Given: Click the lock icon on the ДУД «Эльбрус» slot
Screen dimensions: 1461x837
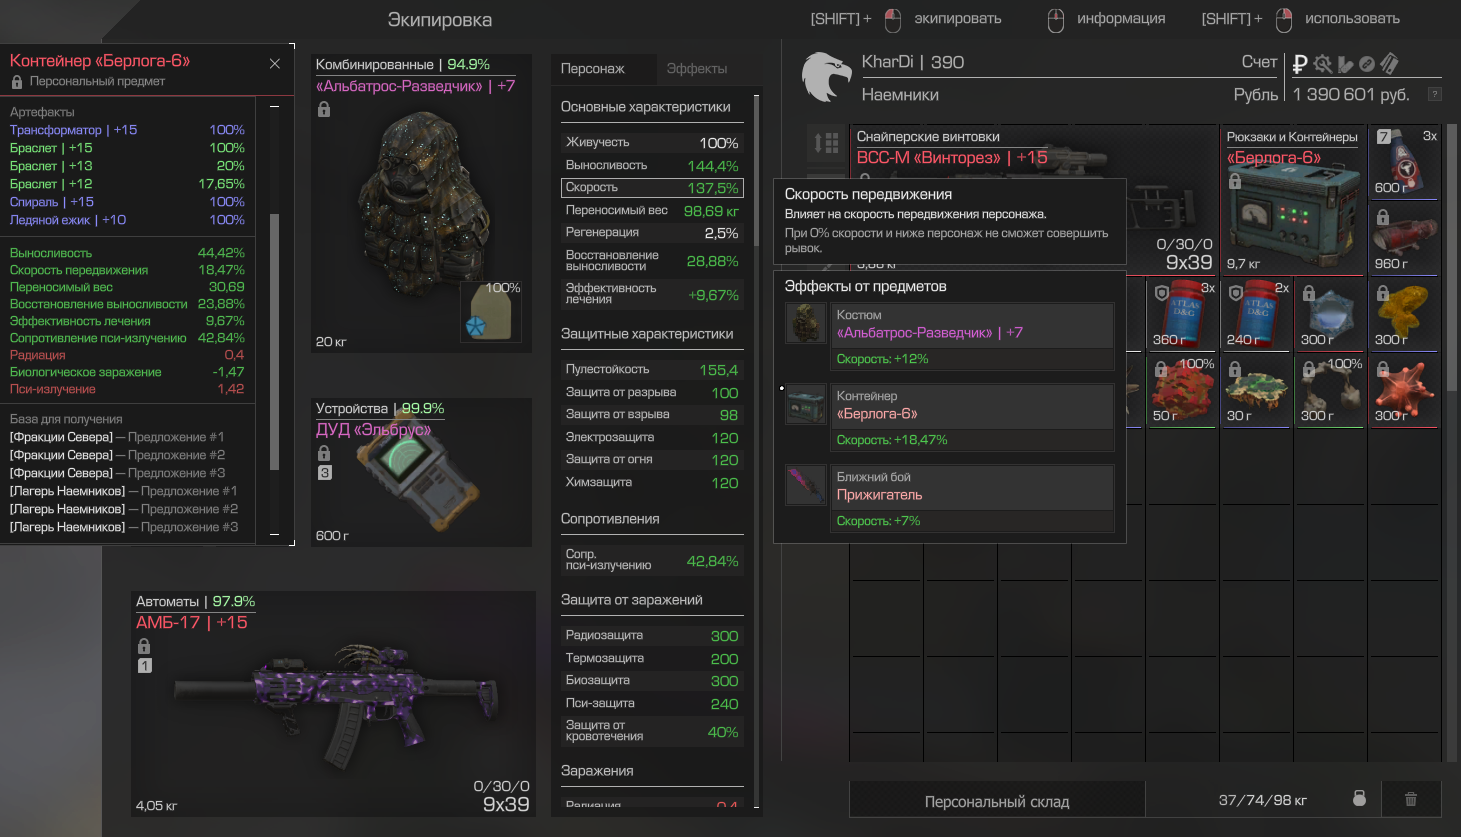Looking at the screenshot, I should 324,453.
